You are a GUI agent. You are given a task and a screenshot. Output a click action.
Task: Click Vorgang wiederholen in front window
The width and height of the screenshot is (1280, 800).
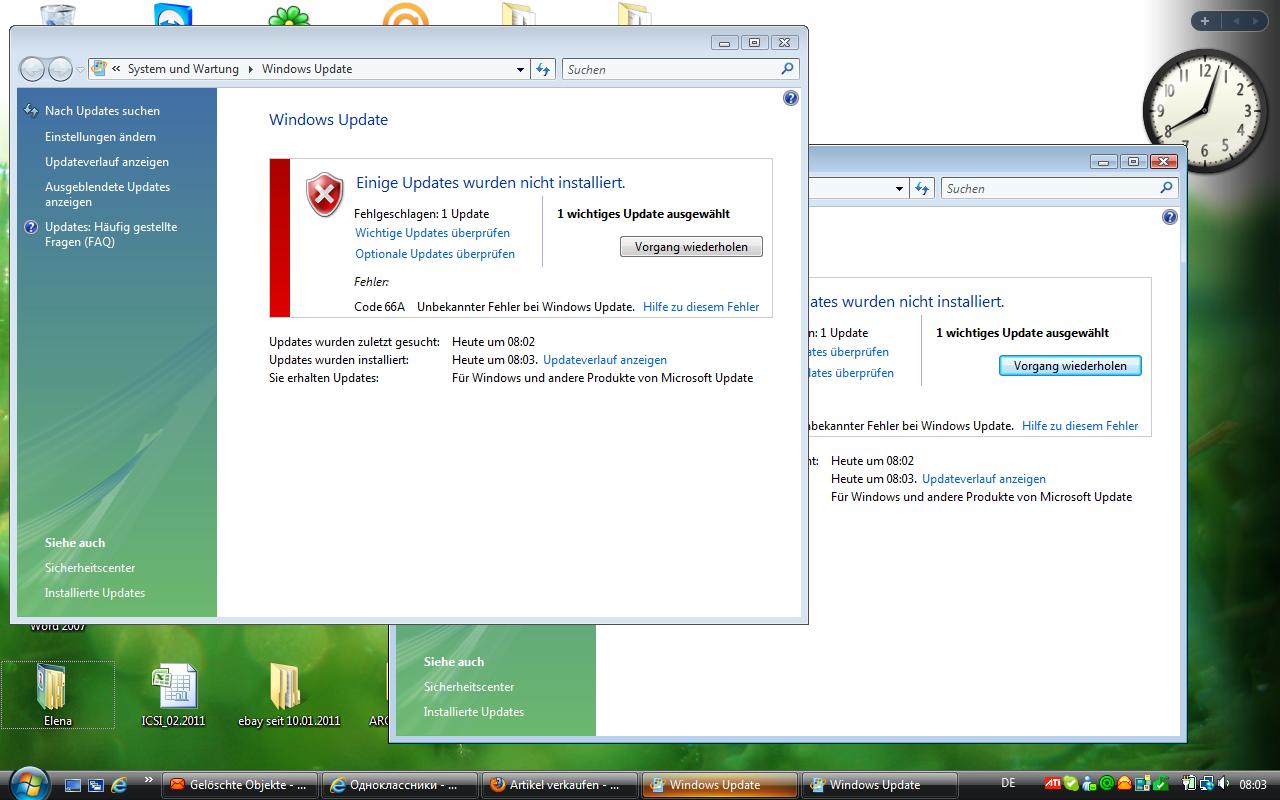691,247
